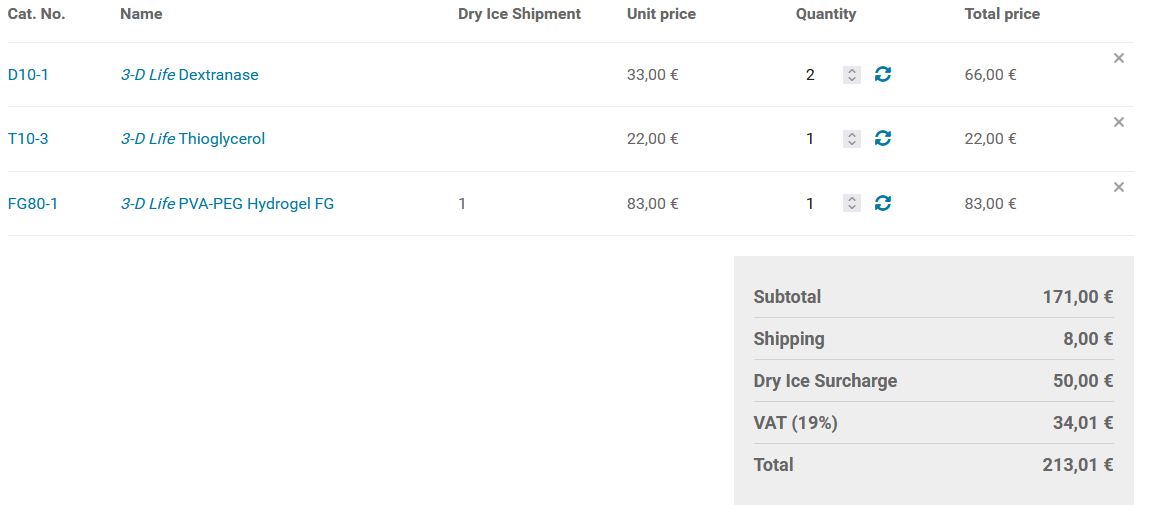Remove Thioglycerol from the cart
Image resolution: width=1151 pixels, height=505 pixels.
(x=1119, y=122)
